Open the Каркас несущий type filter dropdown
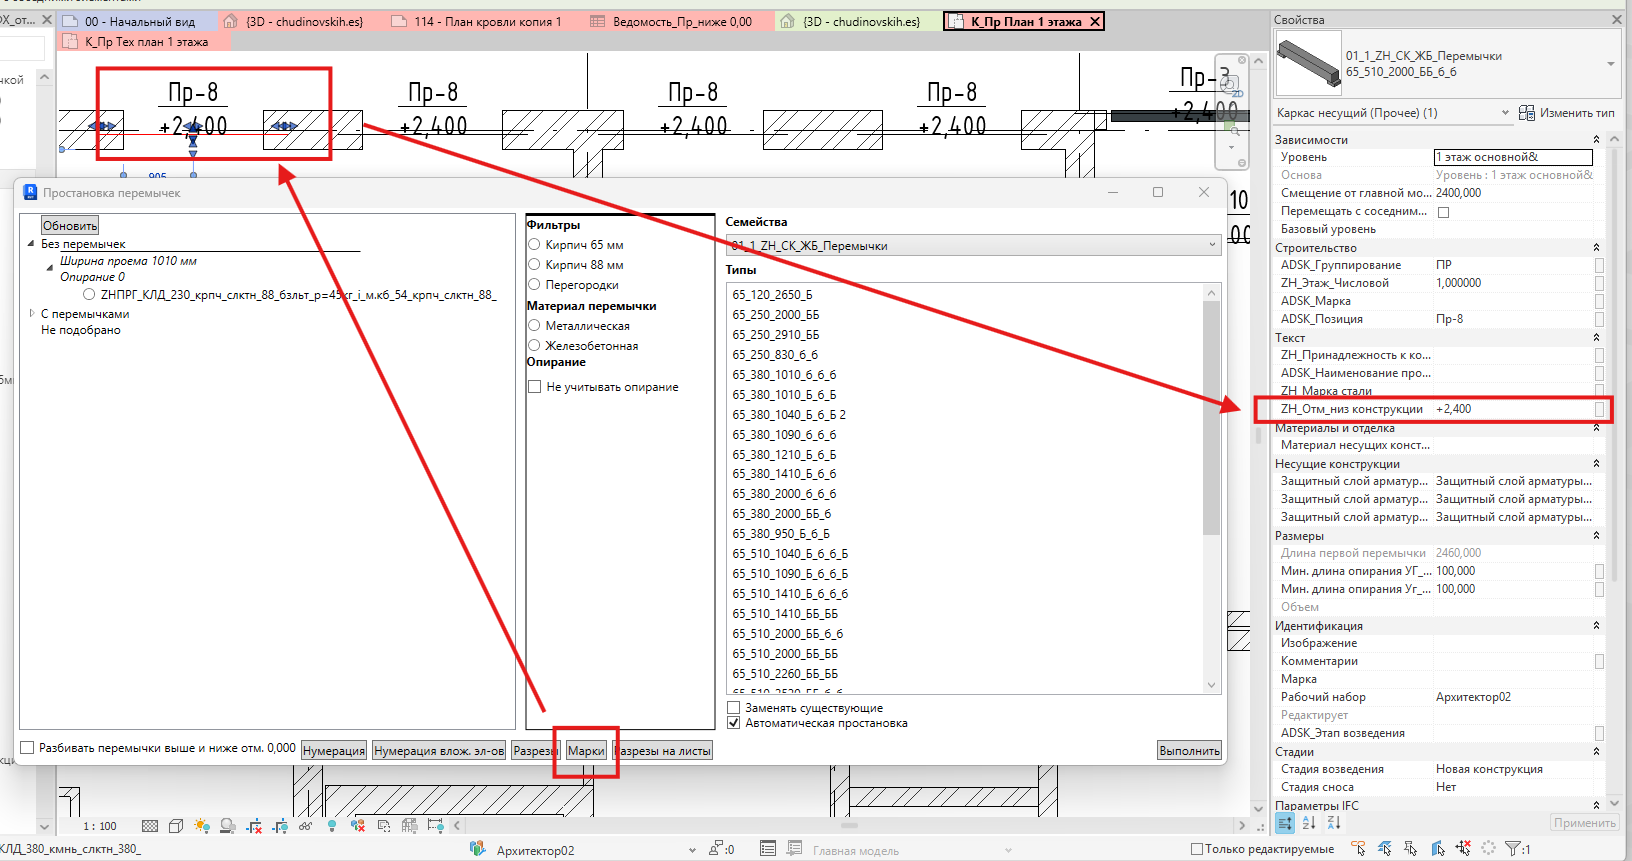1632x861 pixels. tap(1393, 113)
